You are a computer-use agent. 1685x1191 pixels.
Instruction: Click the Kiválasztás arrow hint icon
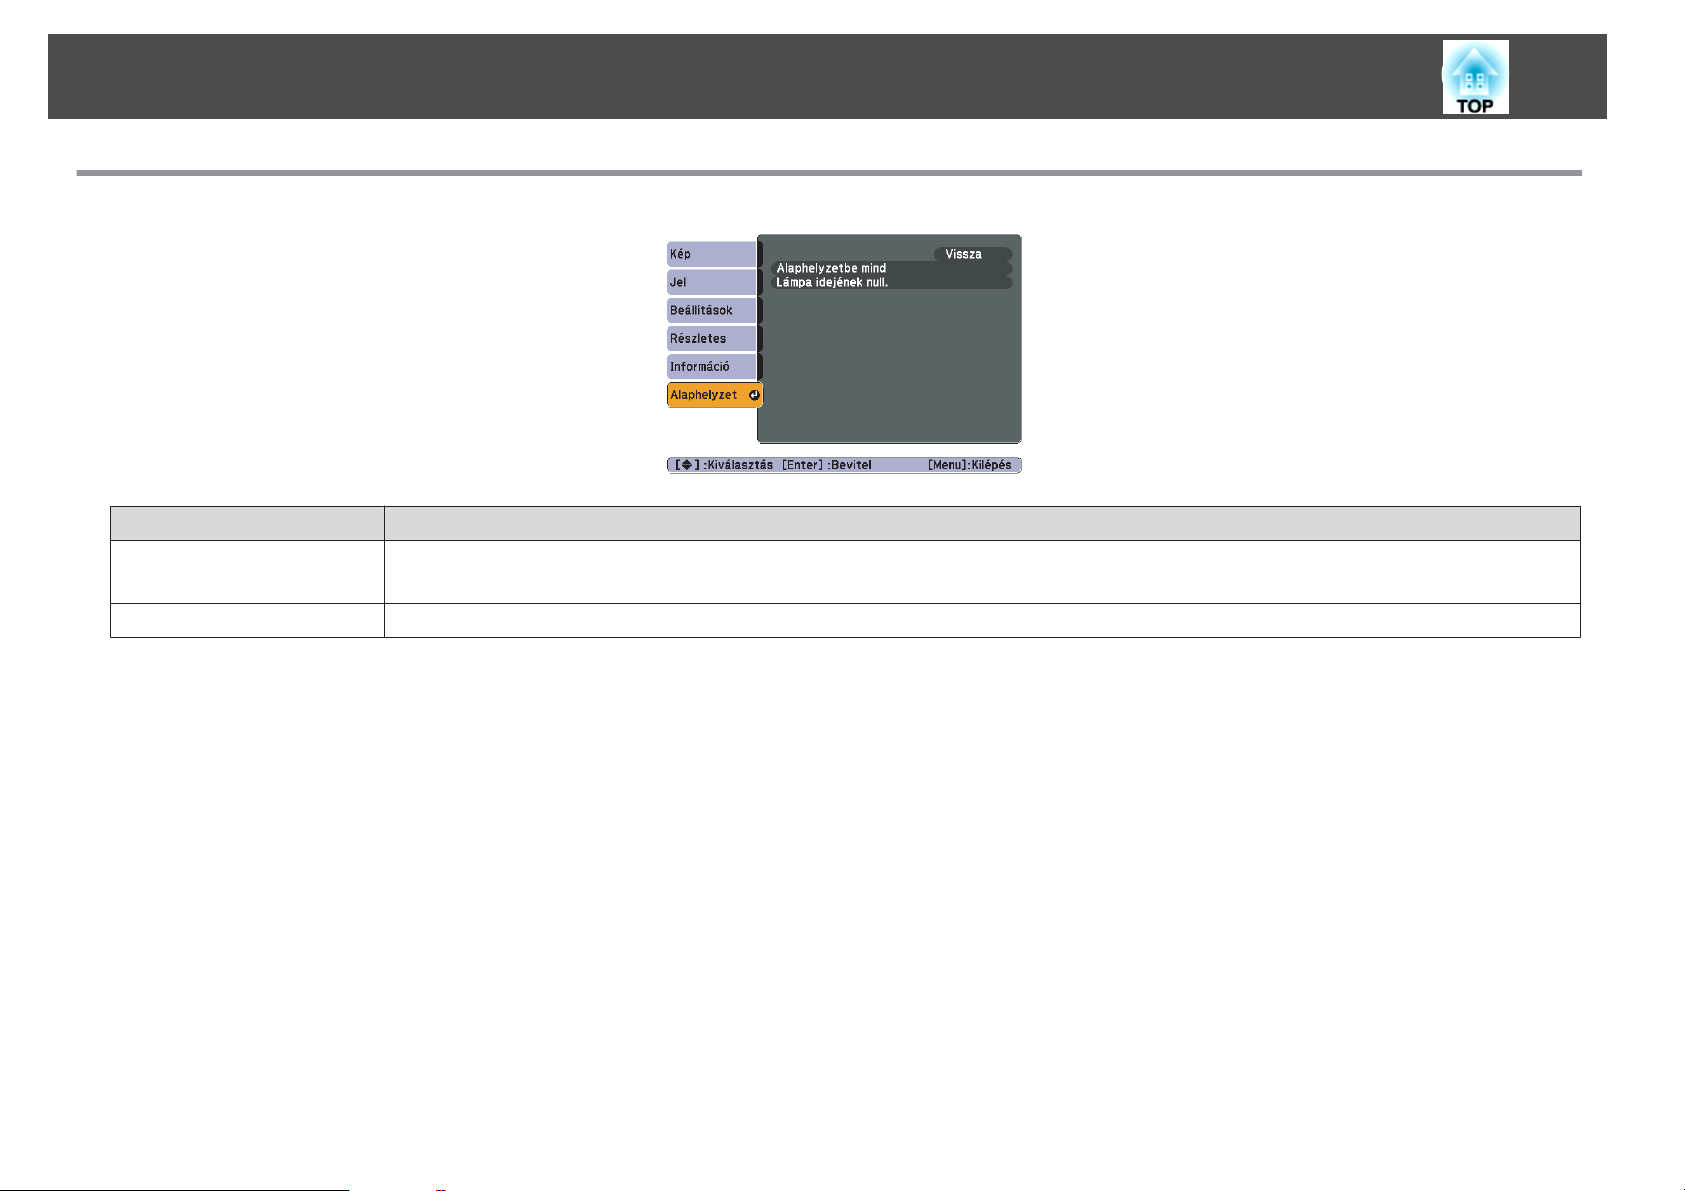tap(686, 465)
